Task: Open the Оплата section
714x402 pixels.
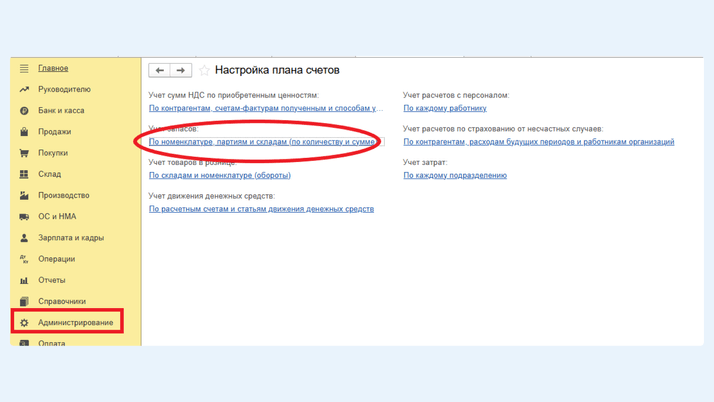Action: point(51,343)
